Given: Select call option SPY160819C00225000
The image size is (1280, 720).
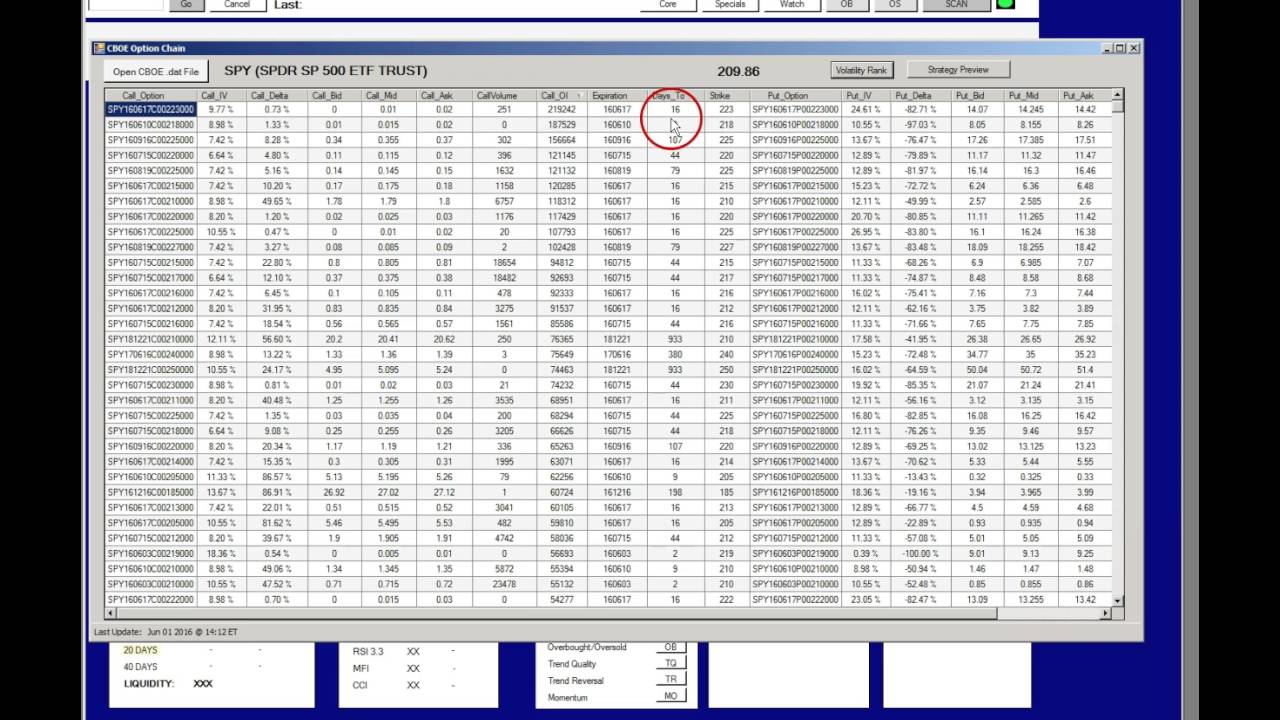Looking at the screenshot, I should [x=151, y=171].
